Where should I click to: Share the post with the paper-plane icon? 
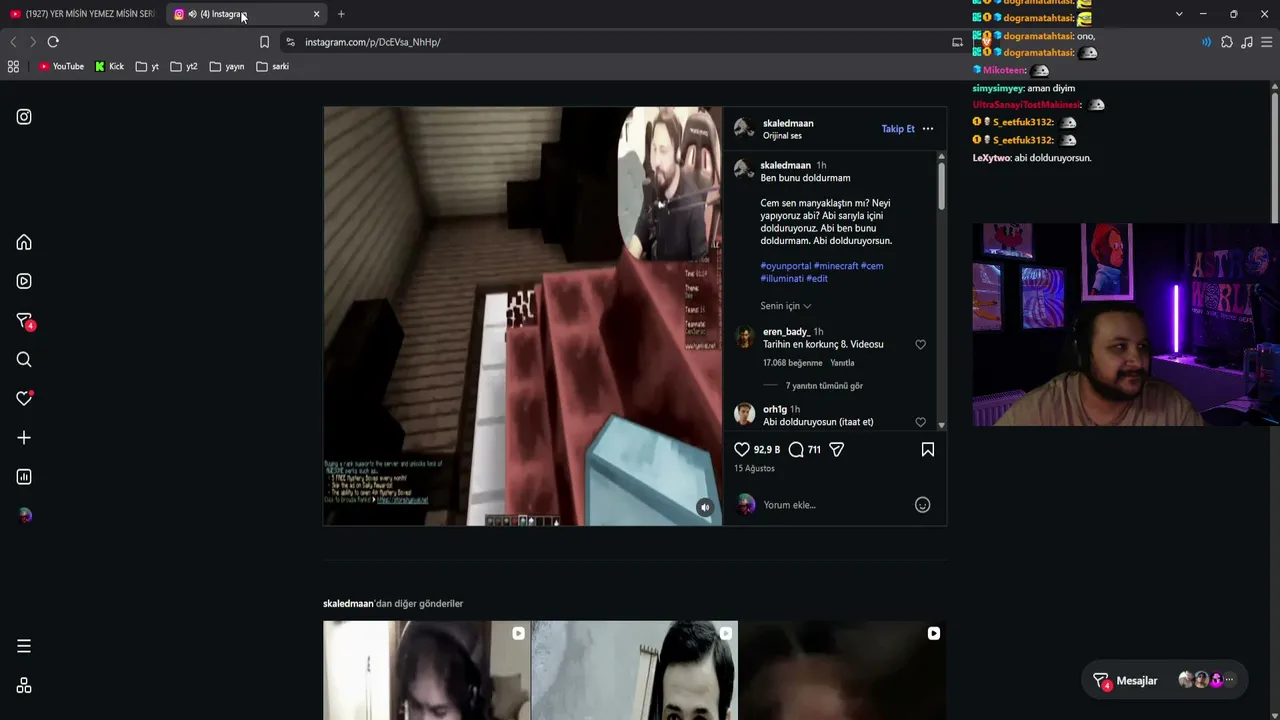837,450
